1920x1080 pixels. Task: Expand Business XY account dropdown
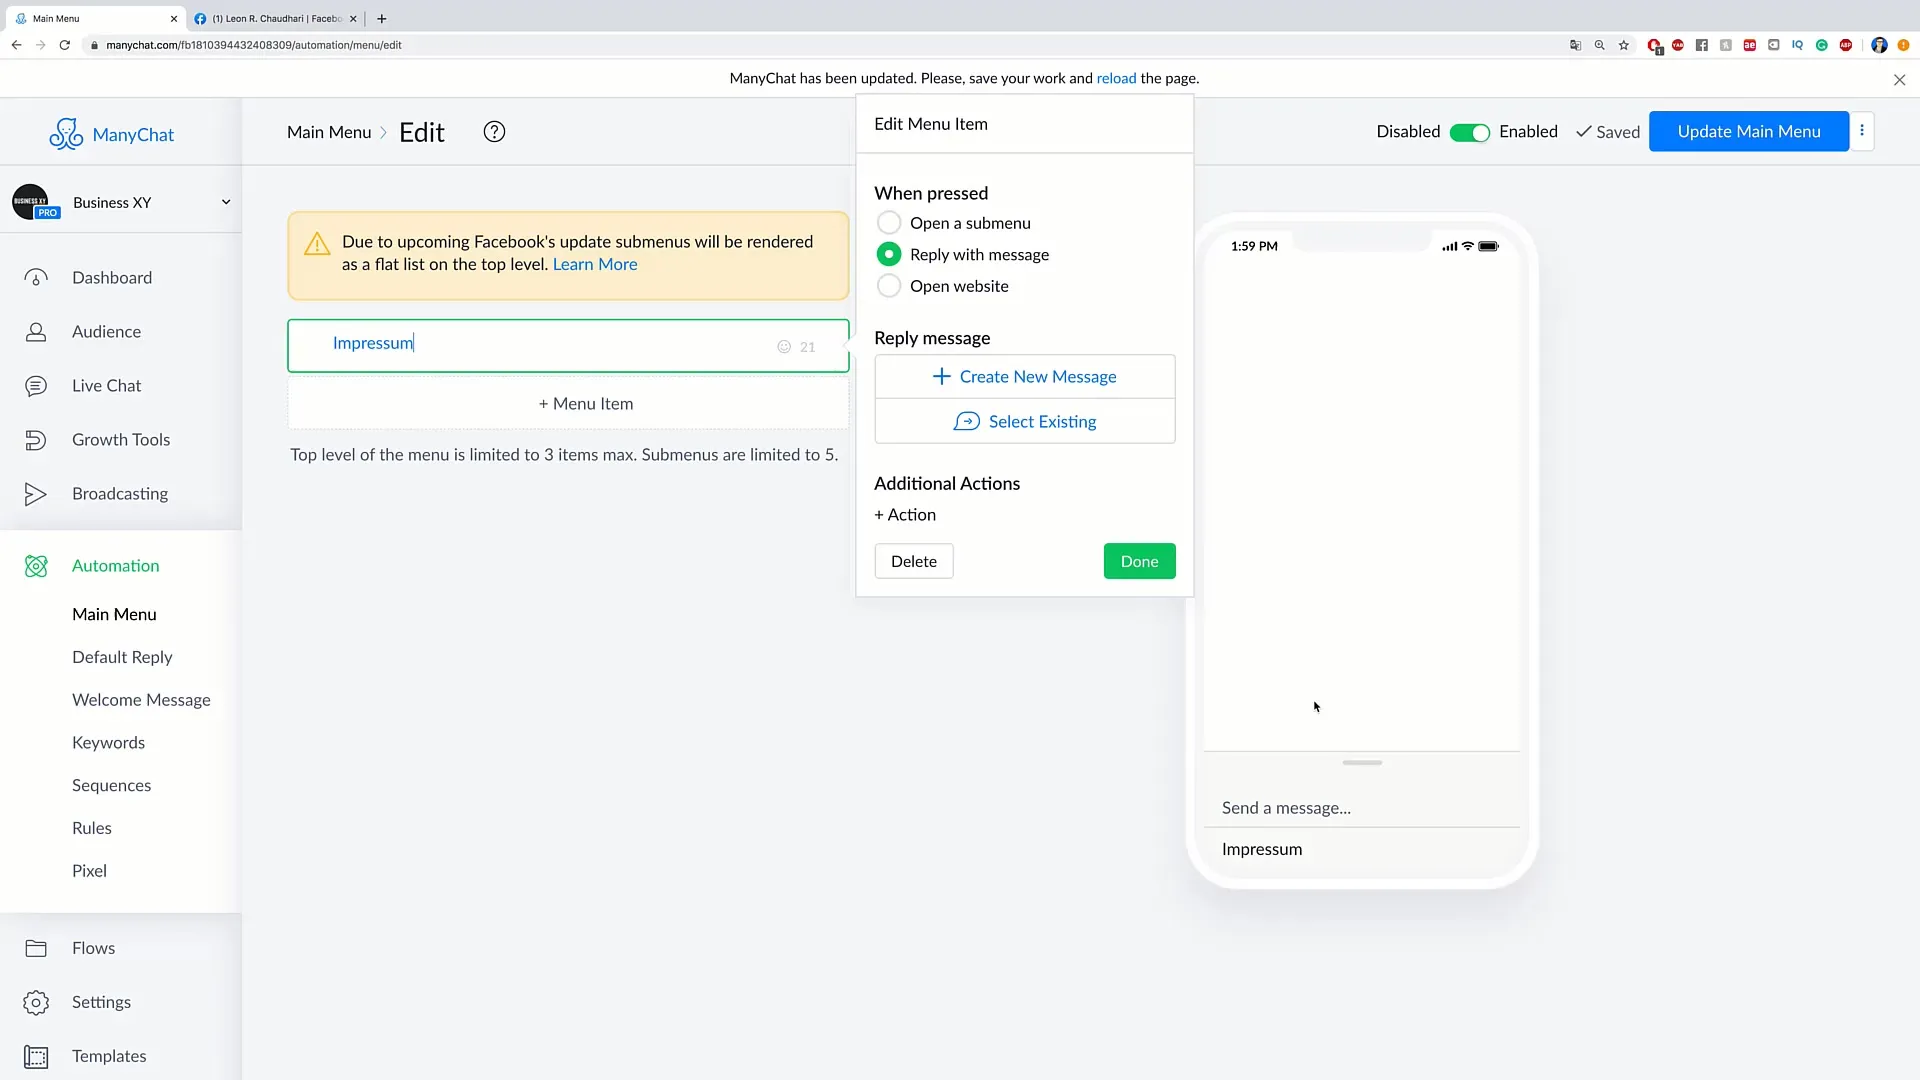click(x=224, y=202)
